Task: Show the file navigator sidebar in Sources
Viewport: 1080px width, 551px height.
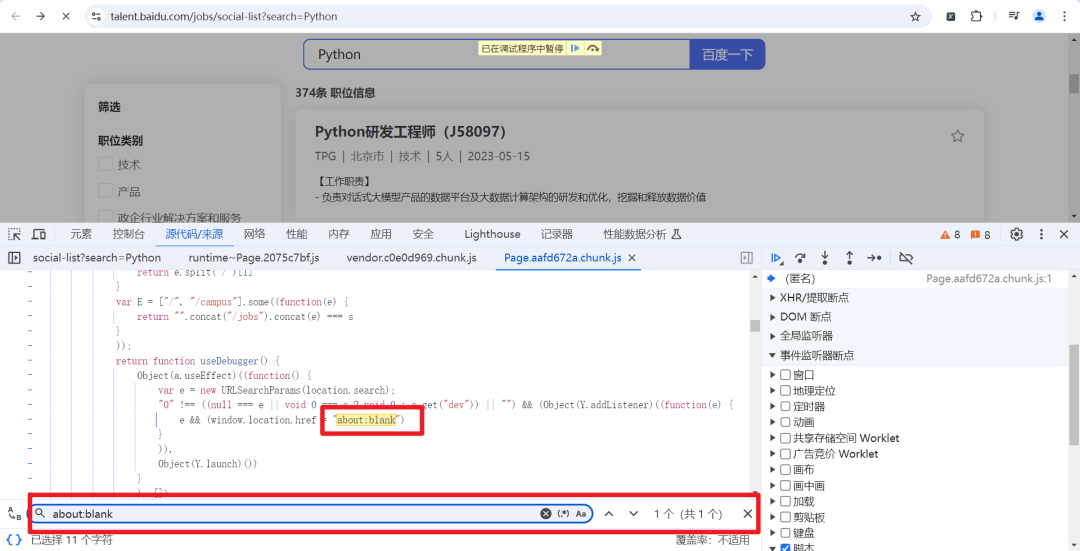Action: (x=14, y=258)
